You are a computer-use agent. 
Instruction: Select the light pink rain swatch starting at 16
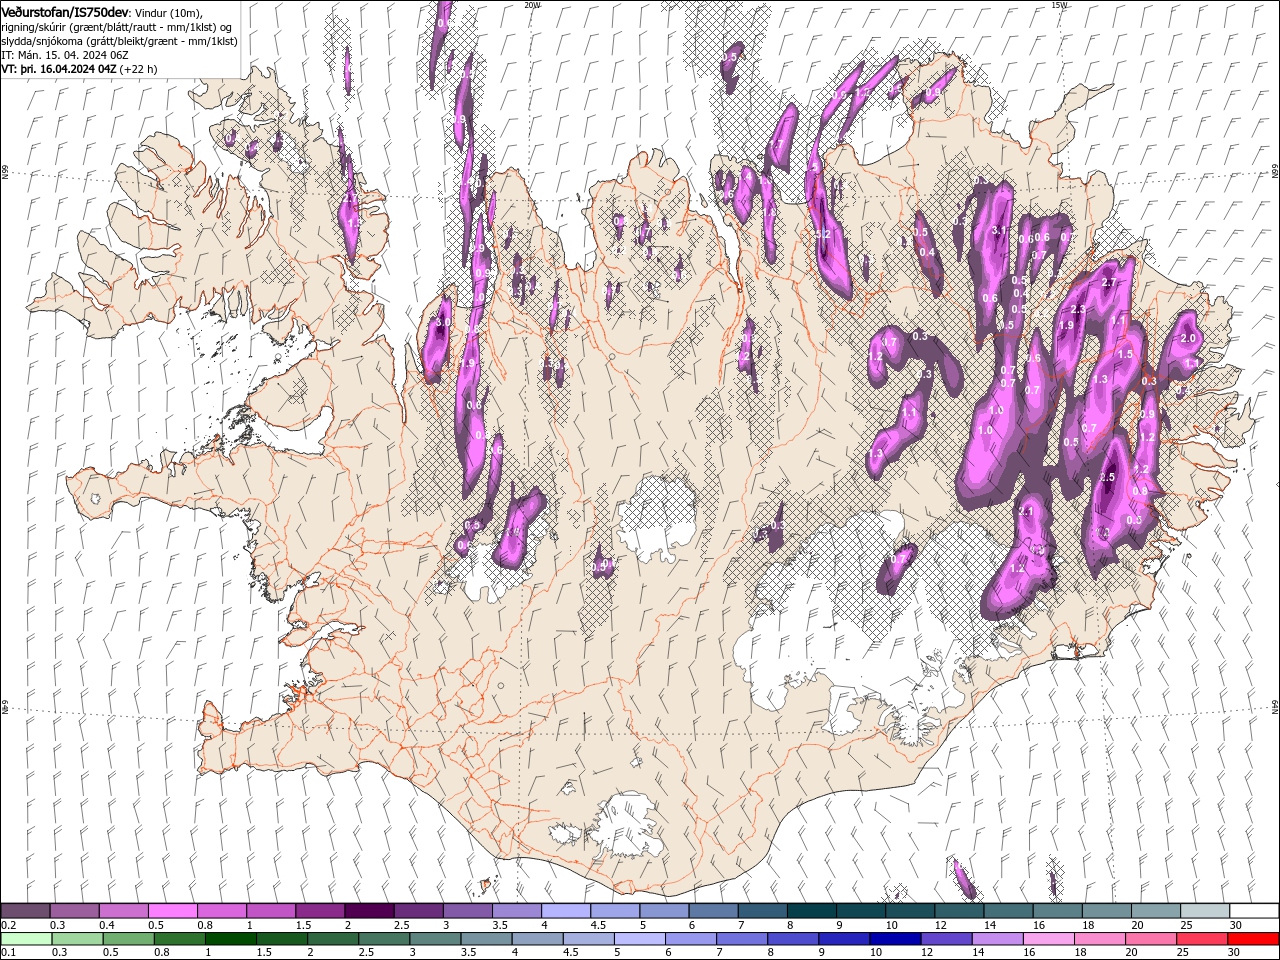(1048, 939)
